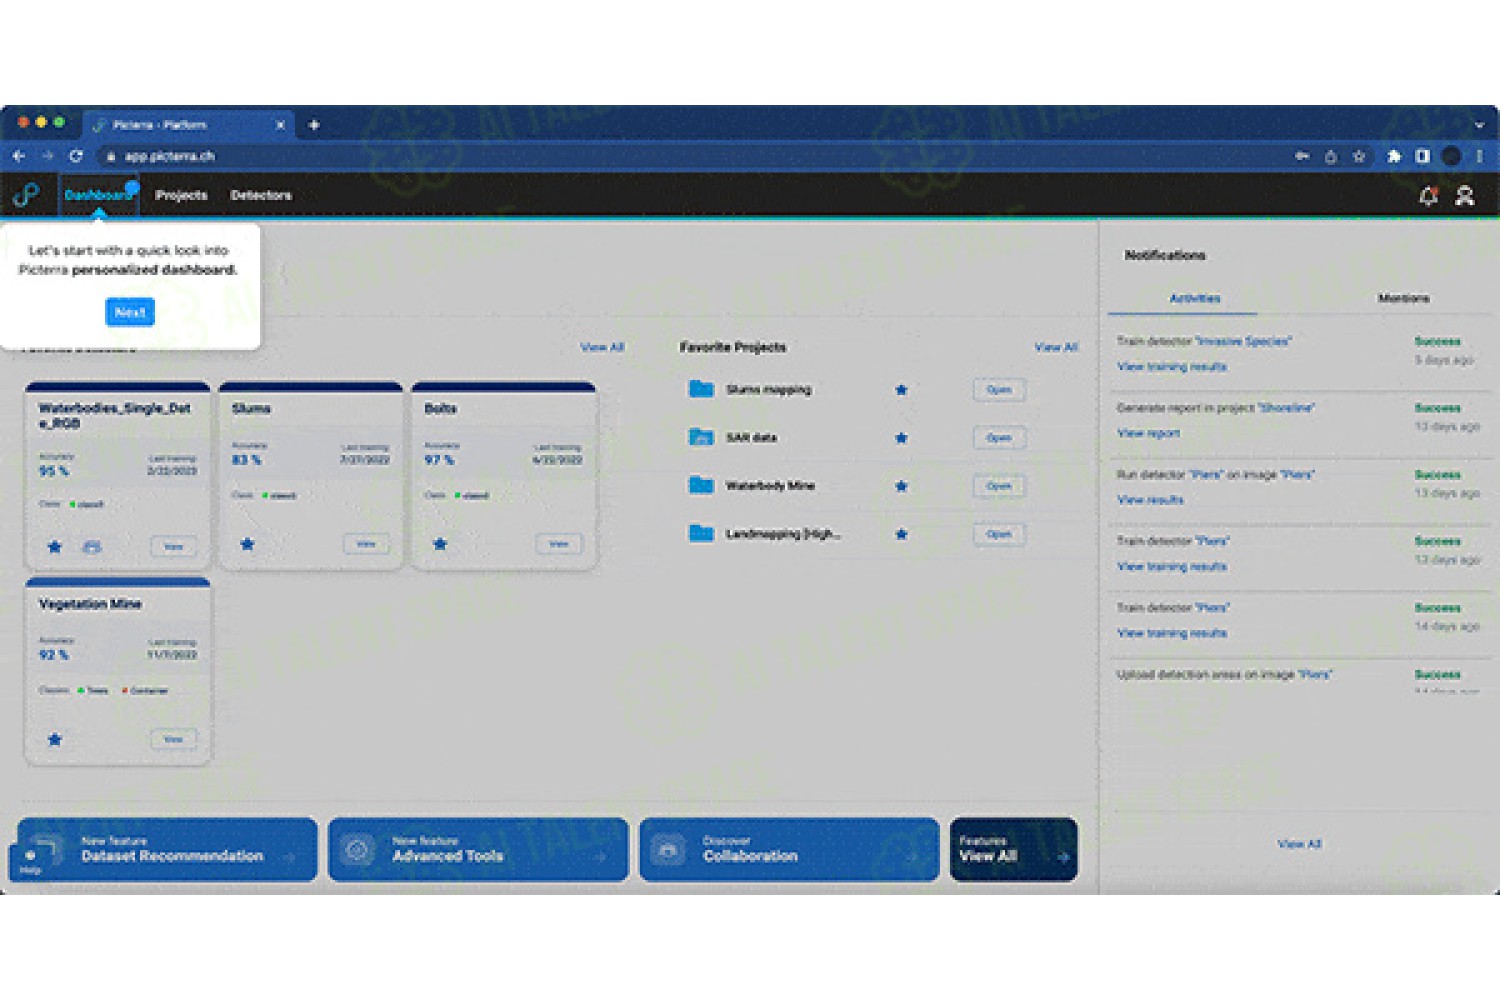Viewport: 1500px width, 1000px height.
Task: Open the SAR data project
Action: pos(999,438)
